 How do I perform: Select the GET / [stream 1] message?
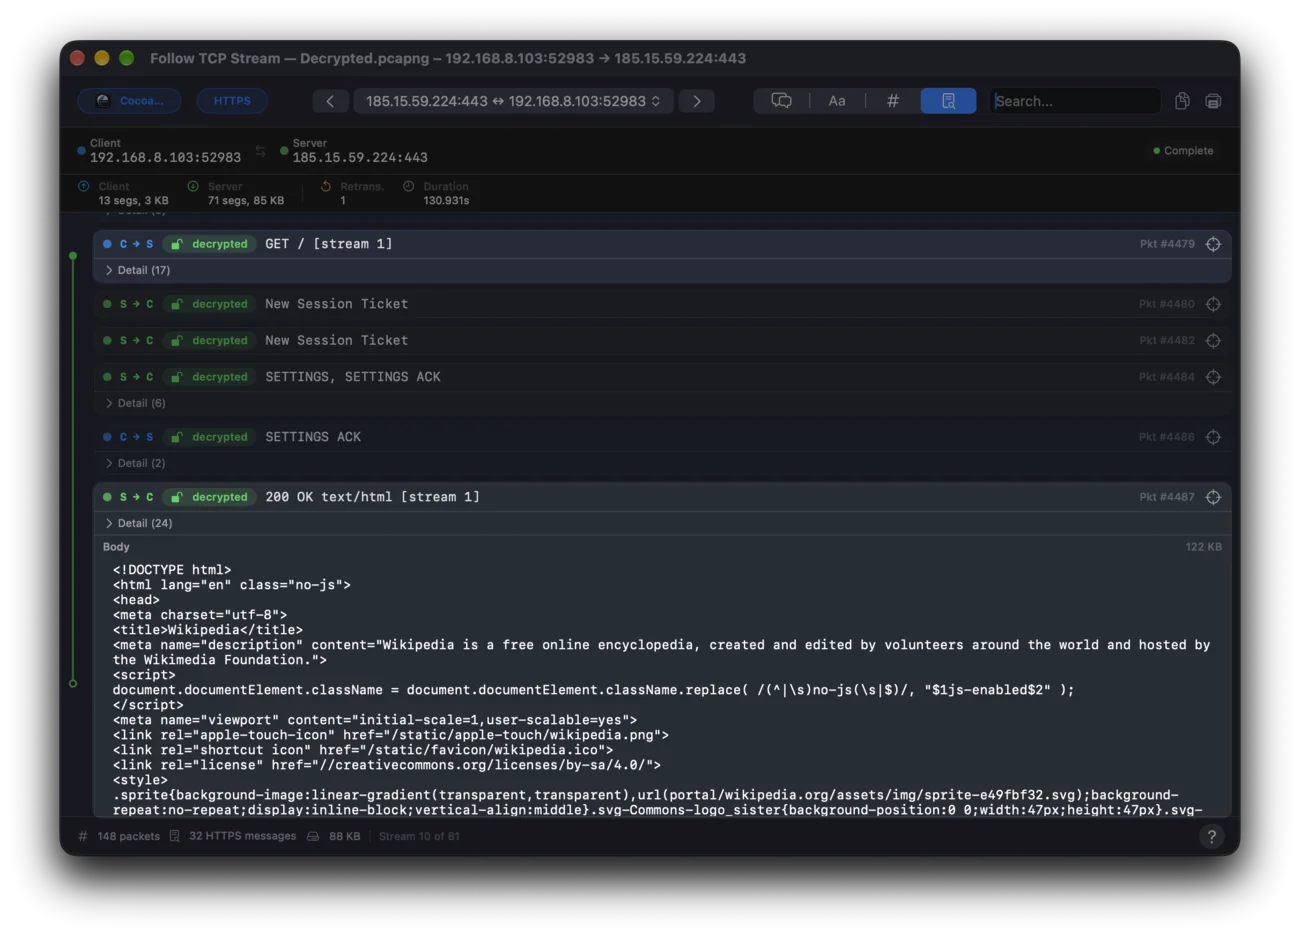point(662,244)
